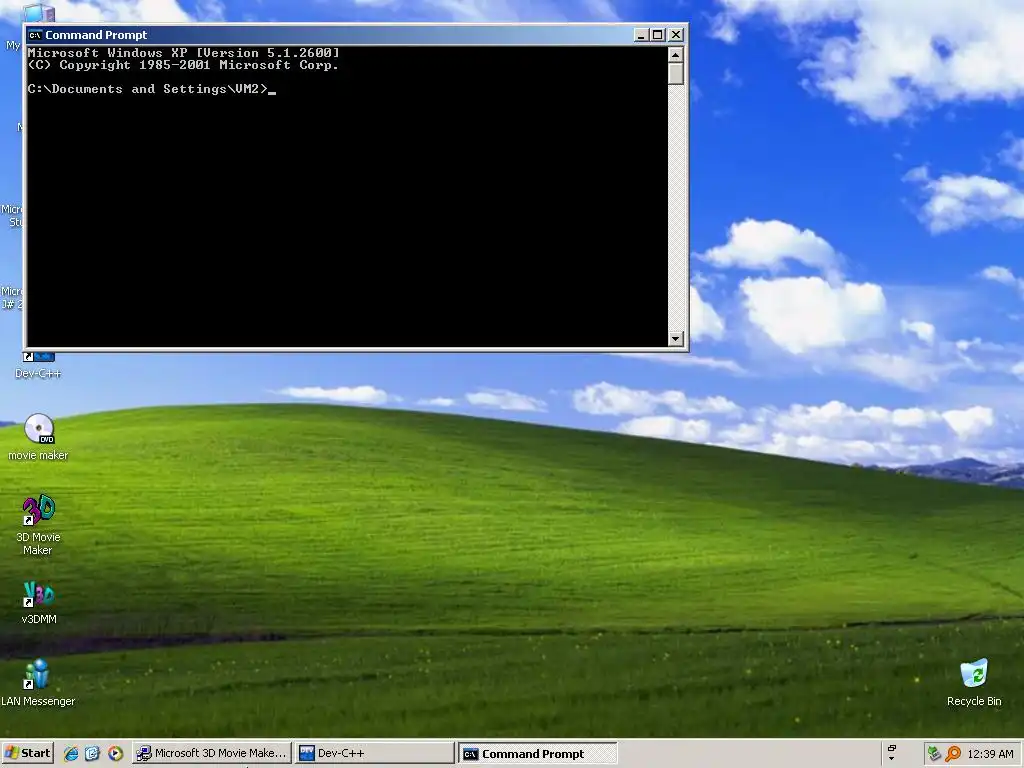This screenshot has width=1024, height=768.
Task: Open the movie maker DVD desktop icon
Action: click(39, 436)
